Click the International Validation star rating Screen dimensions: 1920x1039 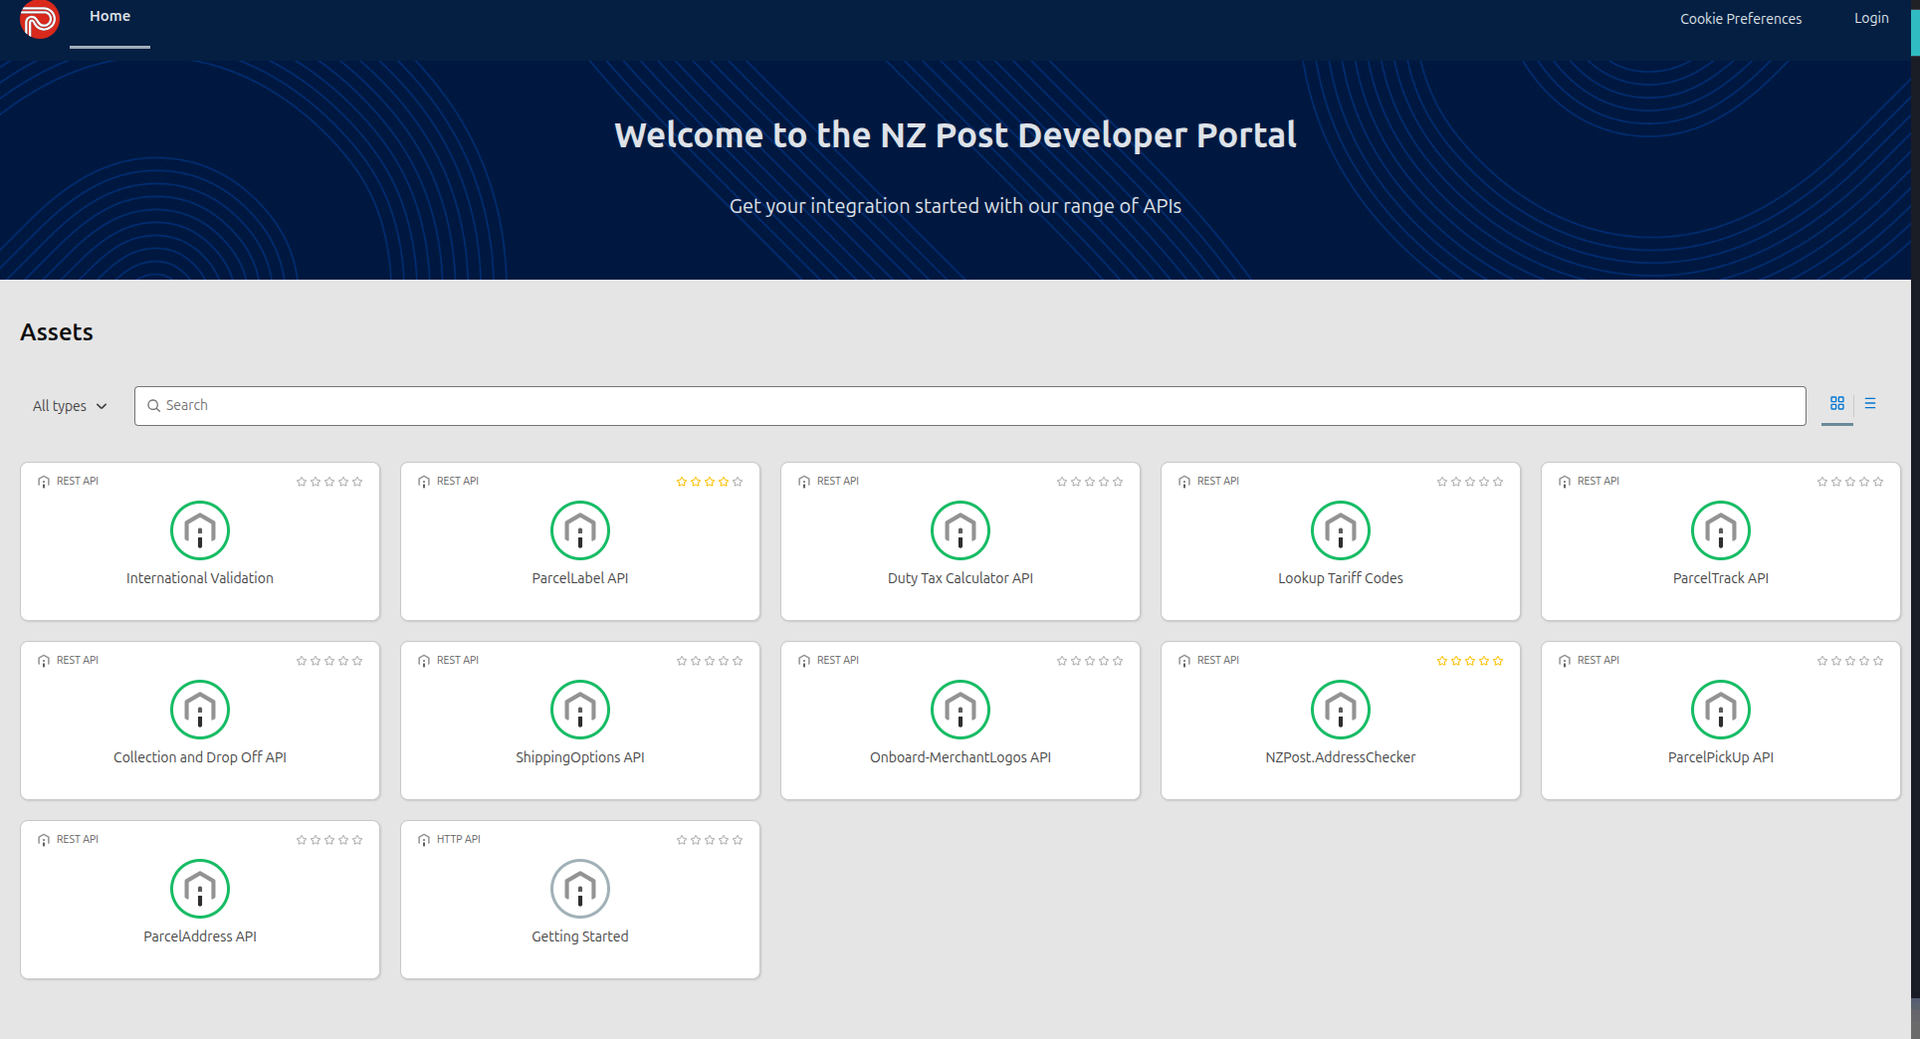(x=329, y=482)
